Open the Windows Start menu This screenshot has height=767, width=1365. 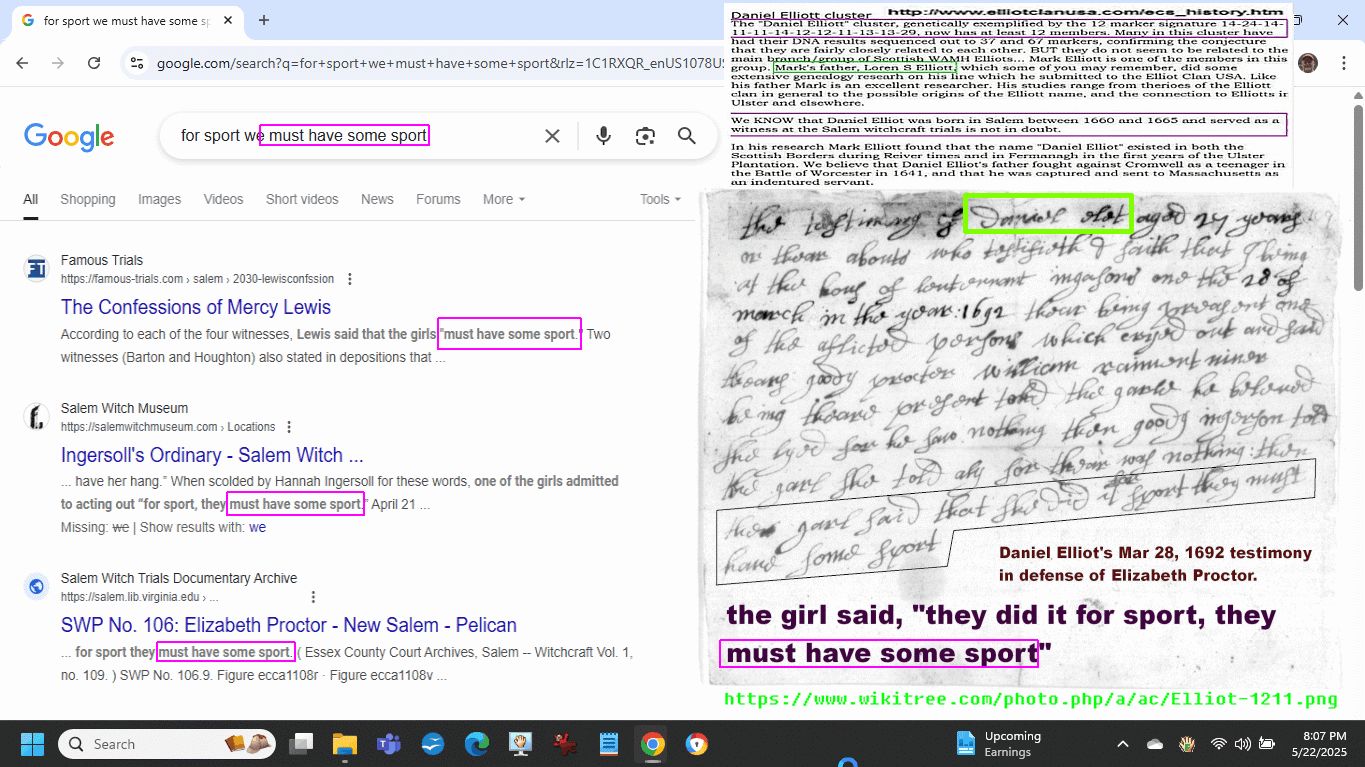point(32,744)
